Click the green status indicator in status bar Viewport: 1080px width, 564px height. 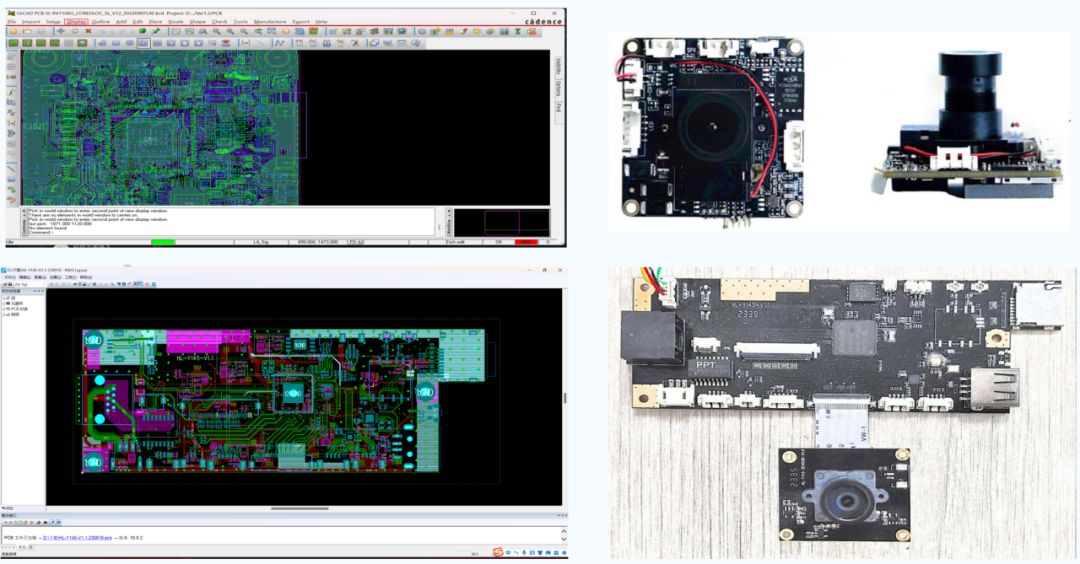163,242
